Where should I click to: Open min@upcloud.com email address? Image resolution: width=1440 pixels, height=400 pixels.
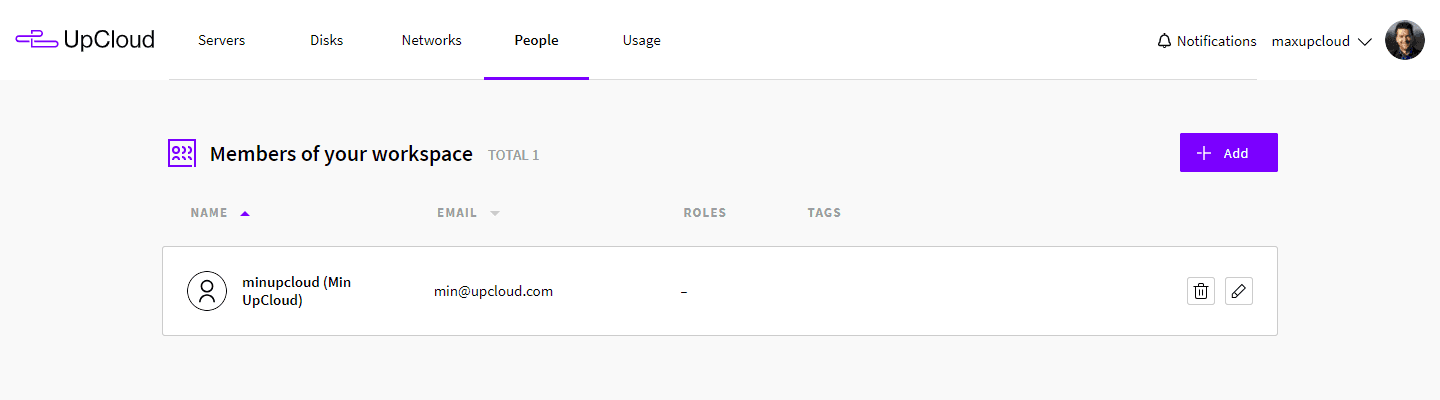click(493, 291)
